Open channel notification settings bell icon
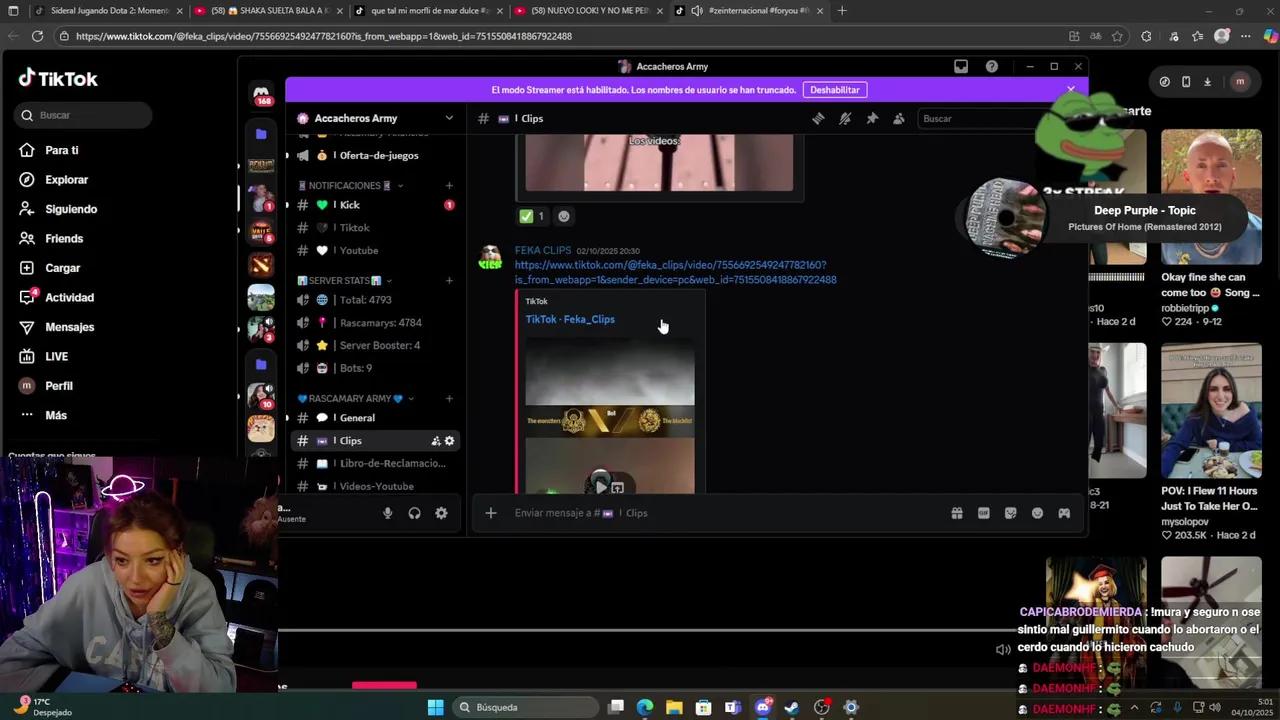This screenshot has width=1280, height=720. click(845, 119)
